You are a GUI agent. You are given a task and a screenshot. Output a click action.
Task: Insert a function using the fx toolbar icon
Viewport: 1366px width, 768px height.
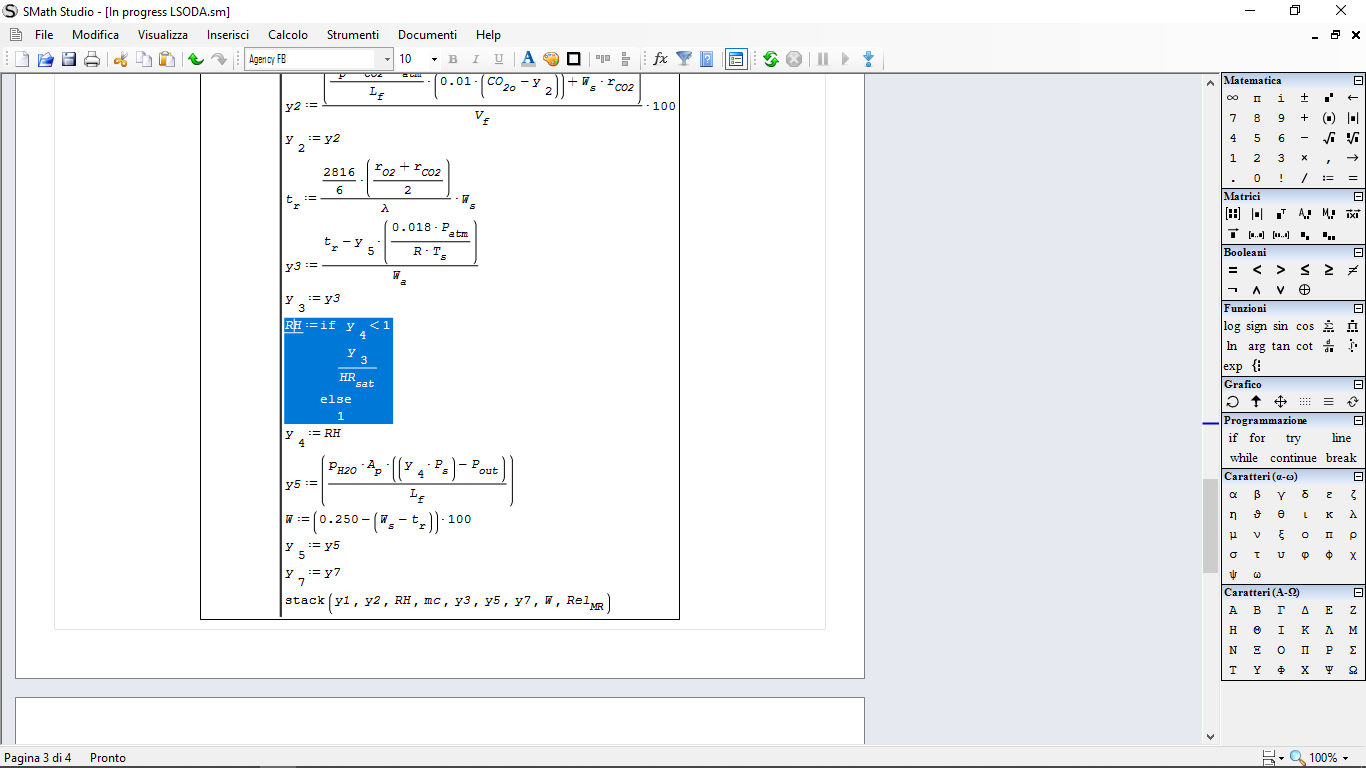point(659,59)
